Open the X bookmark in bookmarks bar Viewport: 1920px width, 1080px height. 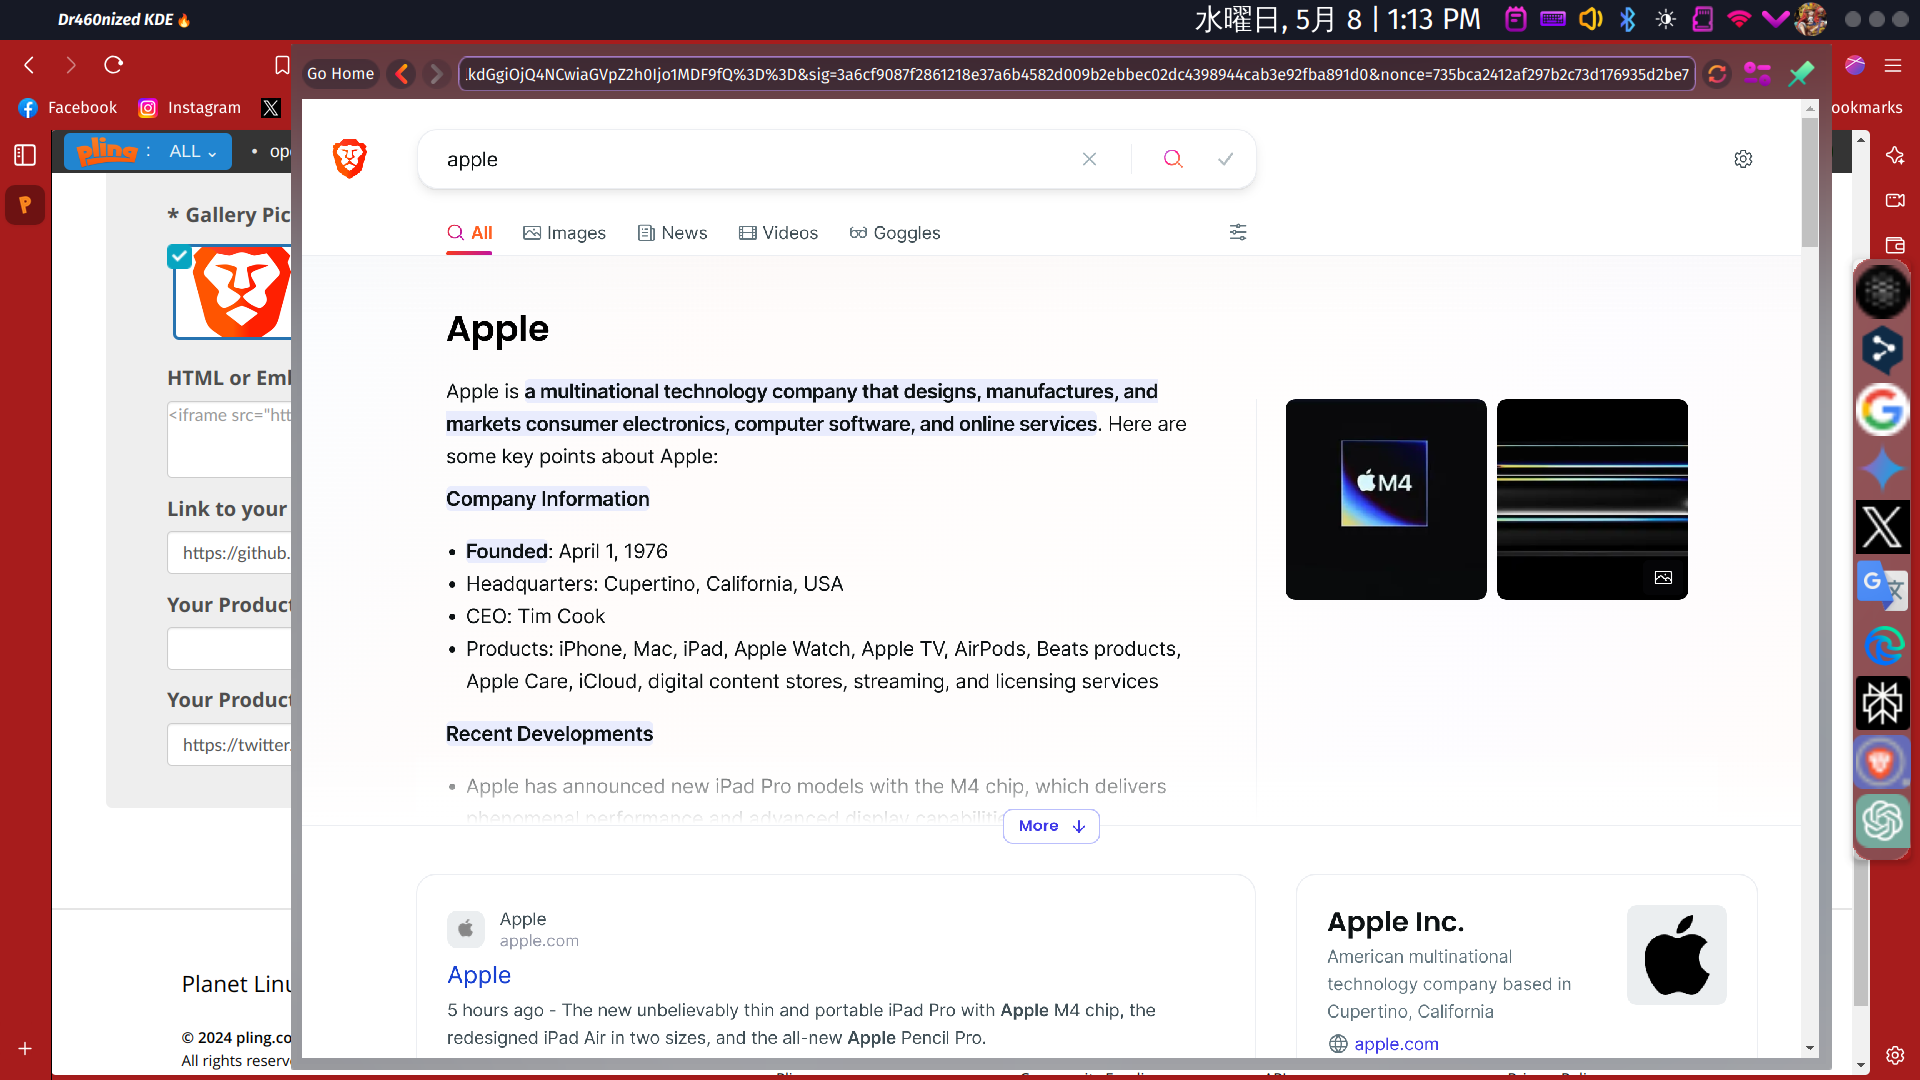pyautogui.click(x=271, y=108)
